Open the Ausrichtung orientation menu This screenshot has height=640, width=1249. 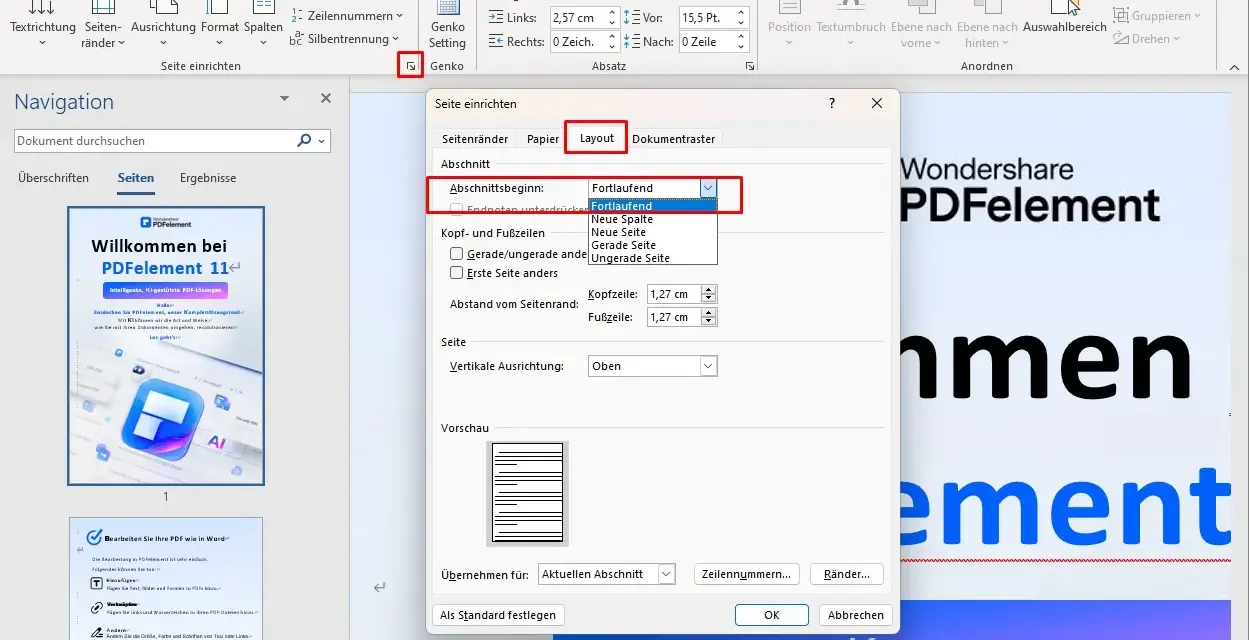pyautogui.click(x=163, y=22)
